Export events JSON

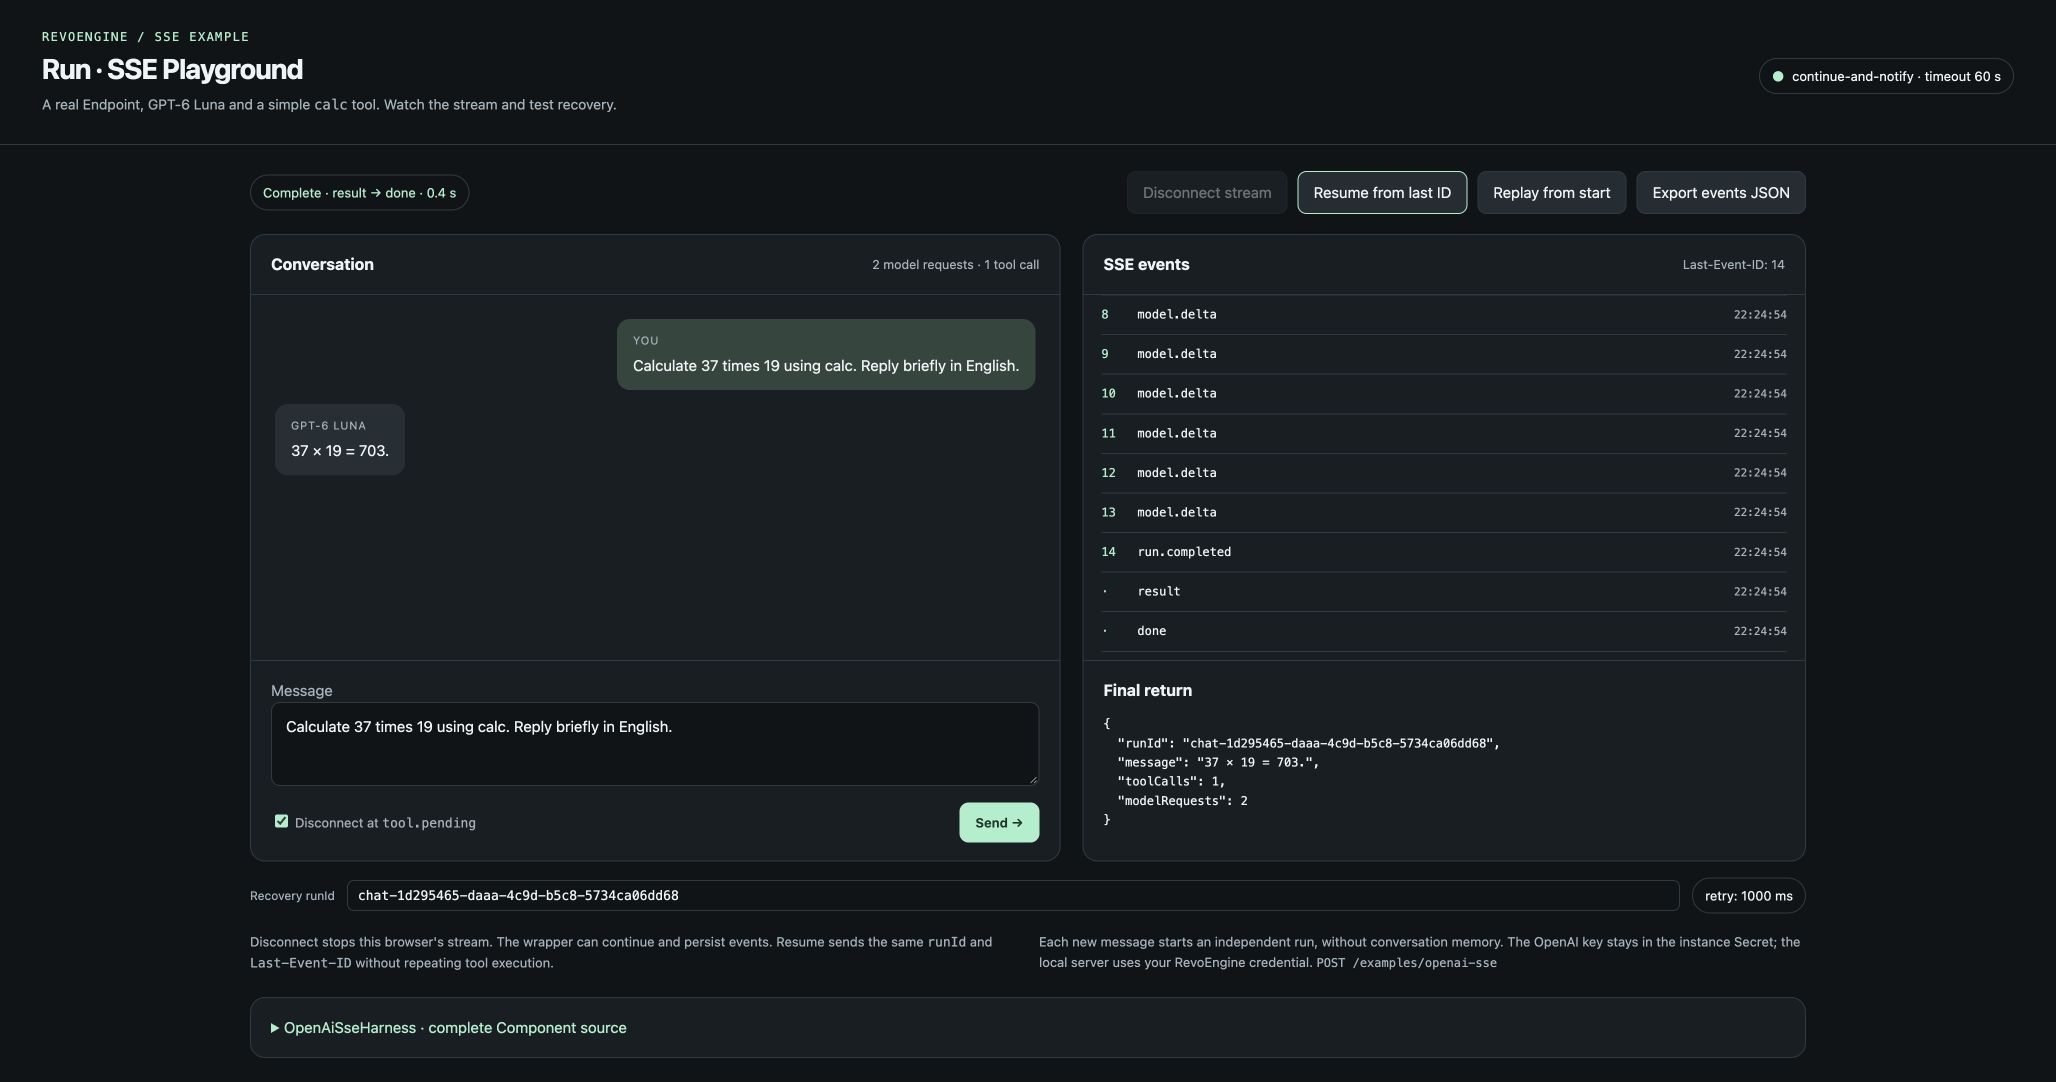[x=1721, y=193]
